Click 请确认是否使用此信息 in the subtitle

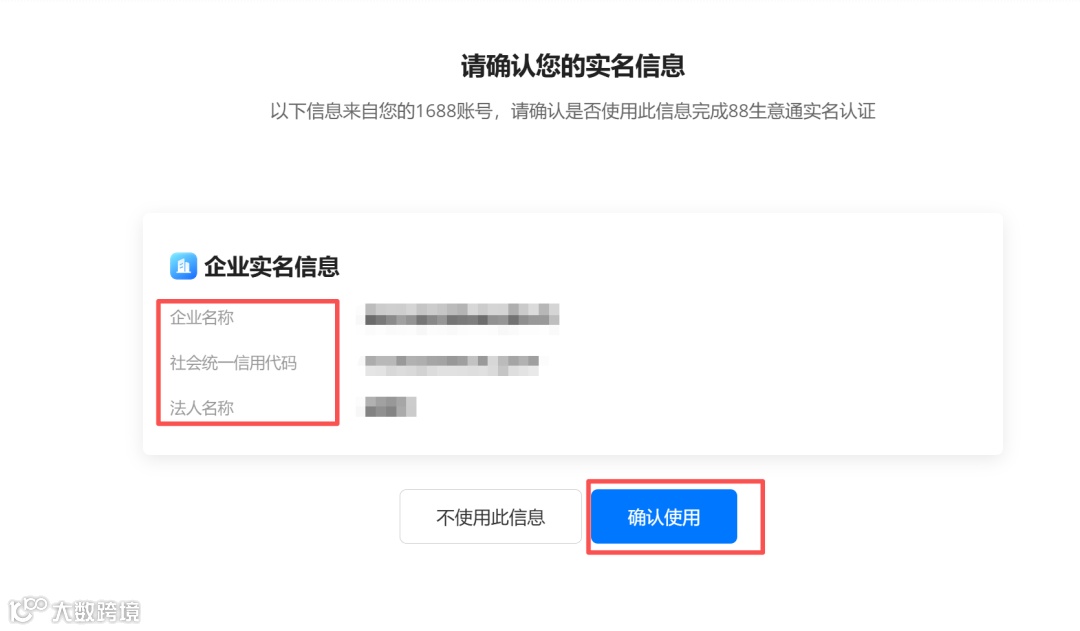click(601, 111)
